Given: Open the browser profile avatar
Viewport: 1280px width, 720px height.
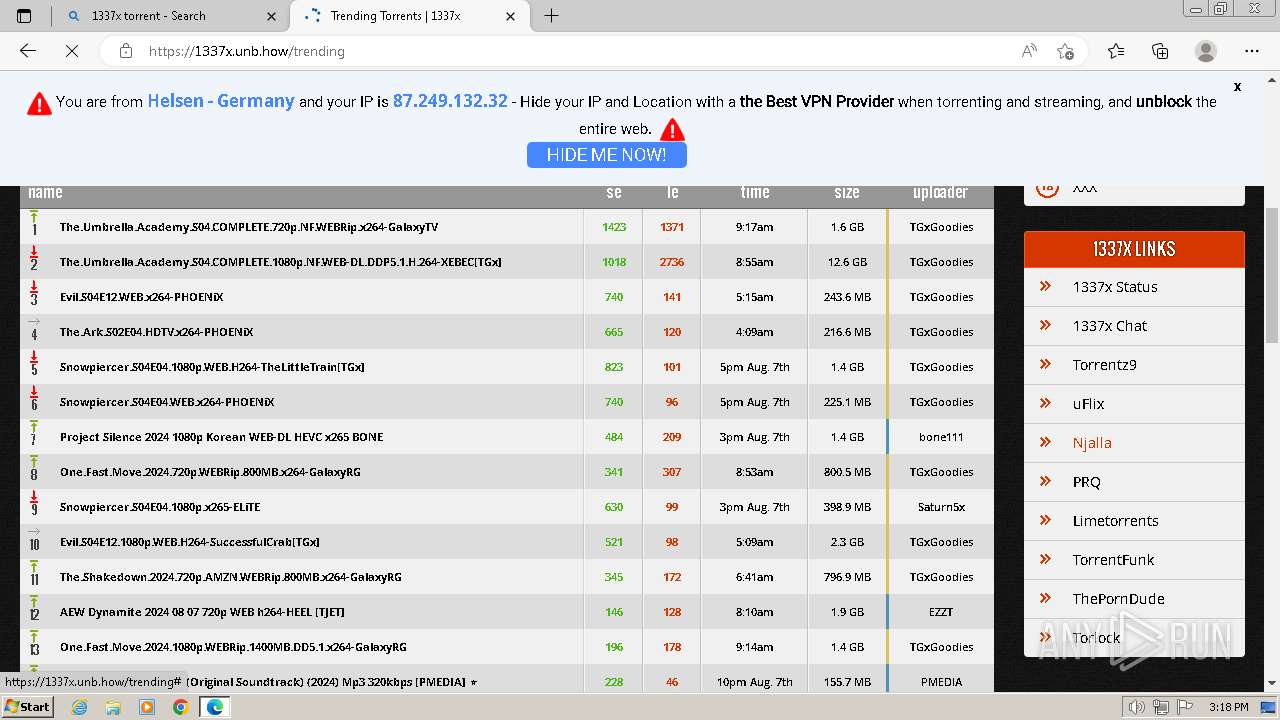Looking at the screenshot, I should [x=1206, y=51].
